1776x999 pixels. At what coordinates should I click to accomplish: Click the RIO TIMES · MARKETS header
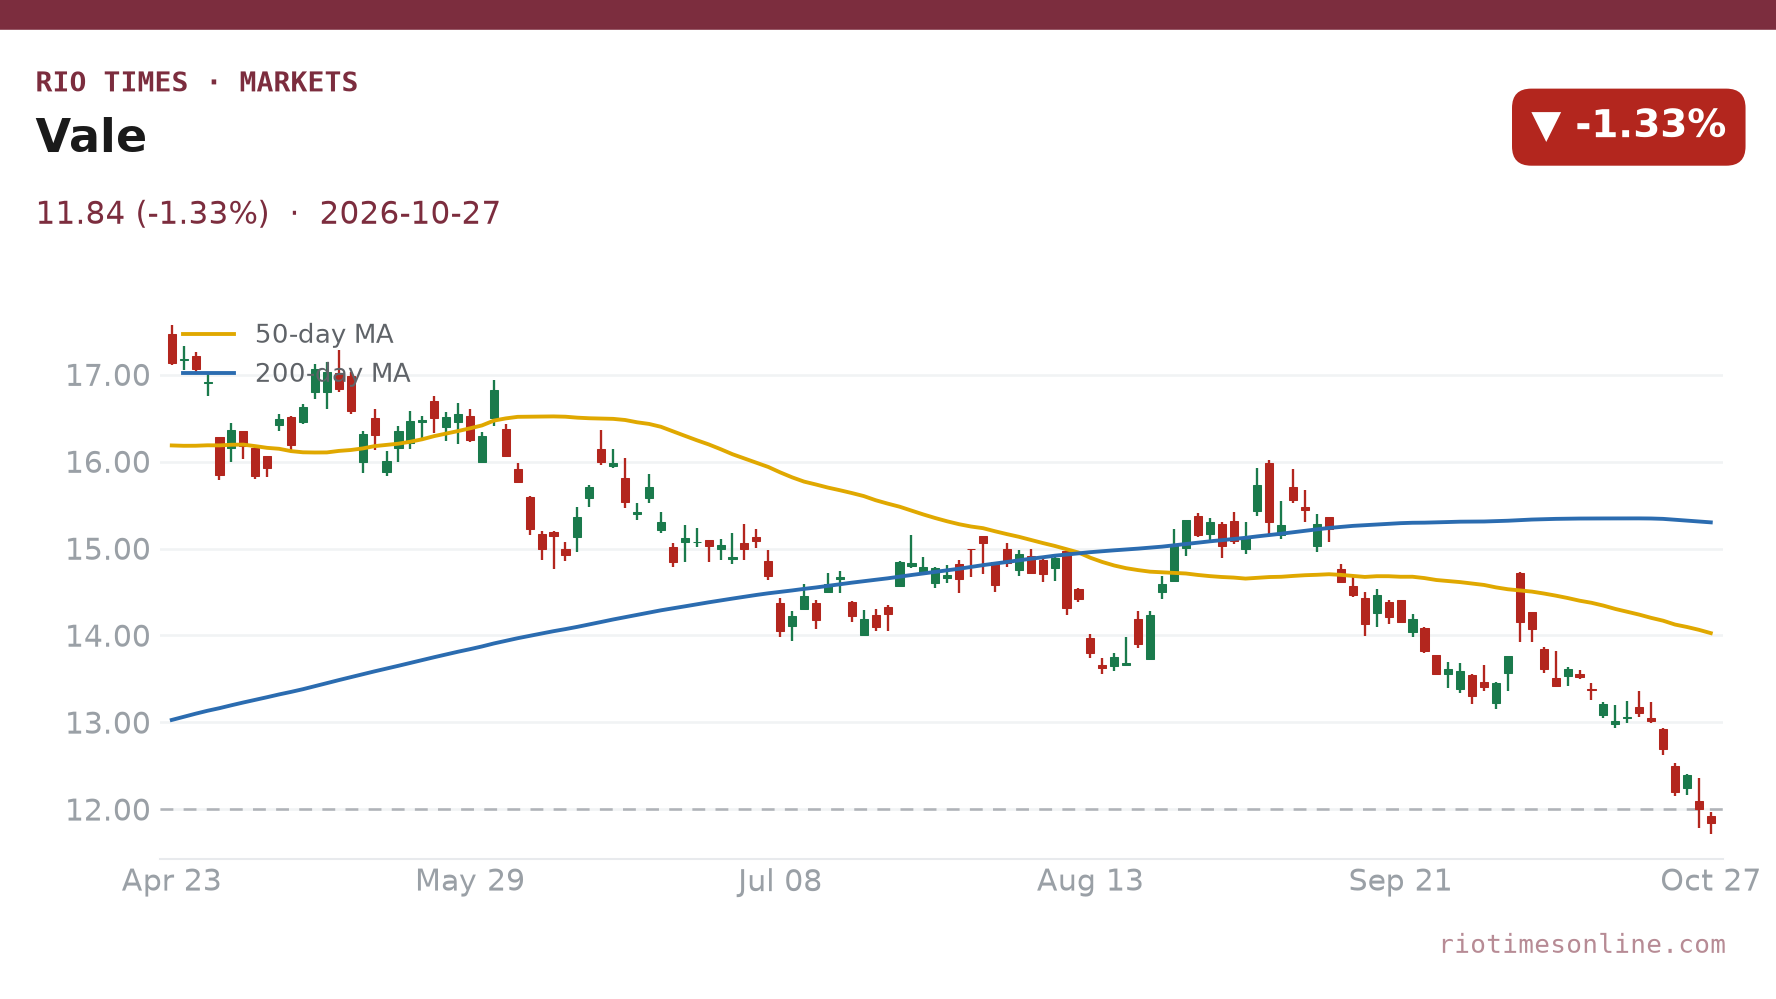(x=197, y=82)
